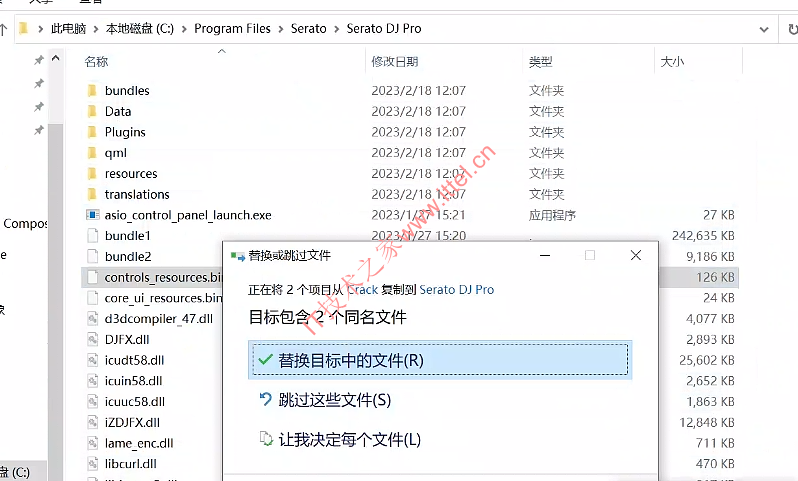
Task: Select the translations folder name
Action: pos(137,194)
